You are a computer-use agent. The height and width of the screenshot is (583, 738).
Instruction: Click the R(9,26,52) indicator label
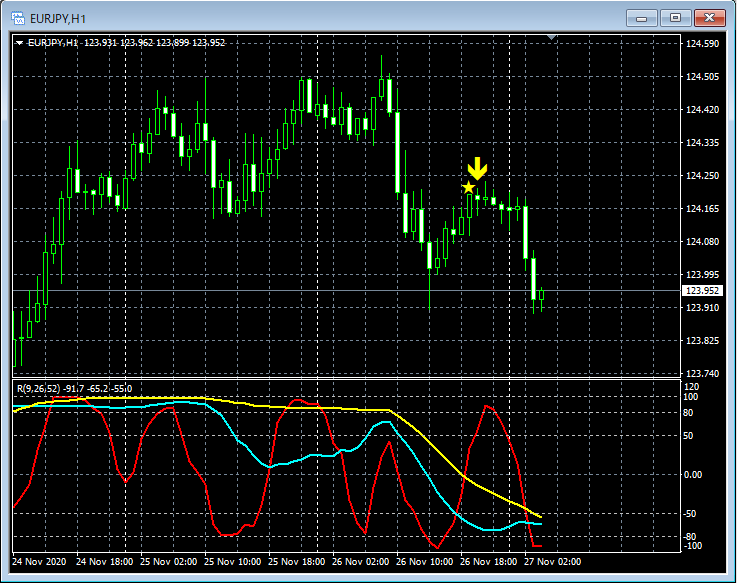[75, 389]
